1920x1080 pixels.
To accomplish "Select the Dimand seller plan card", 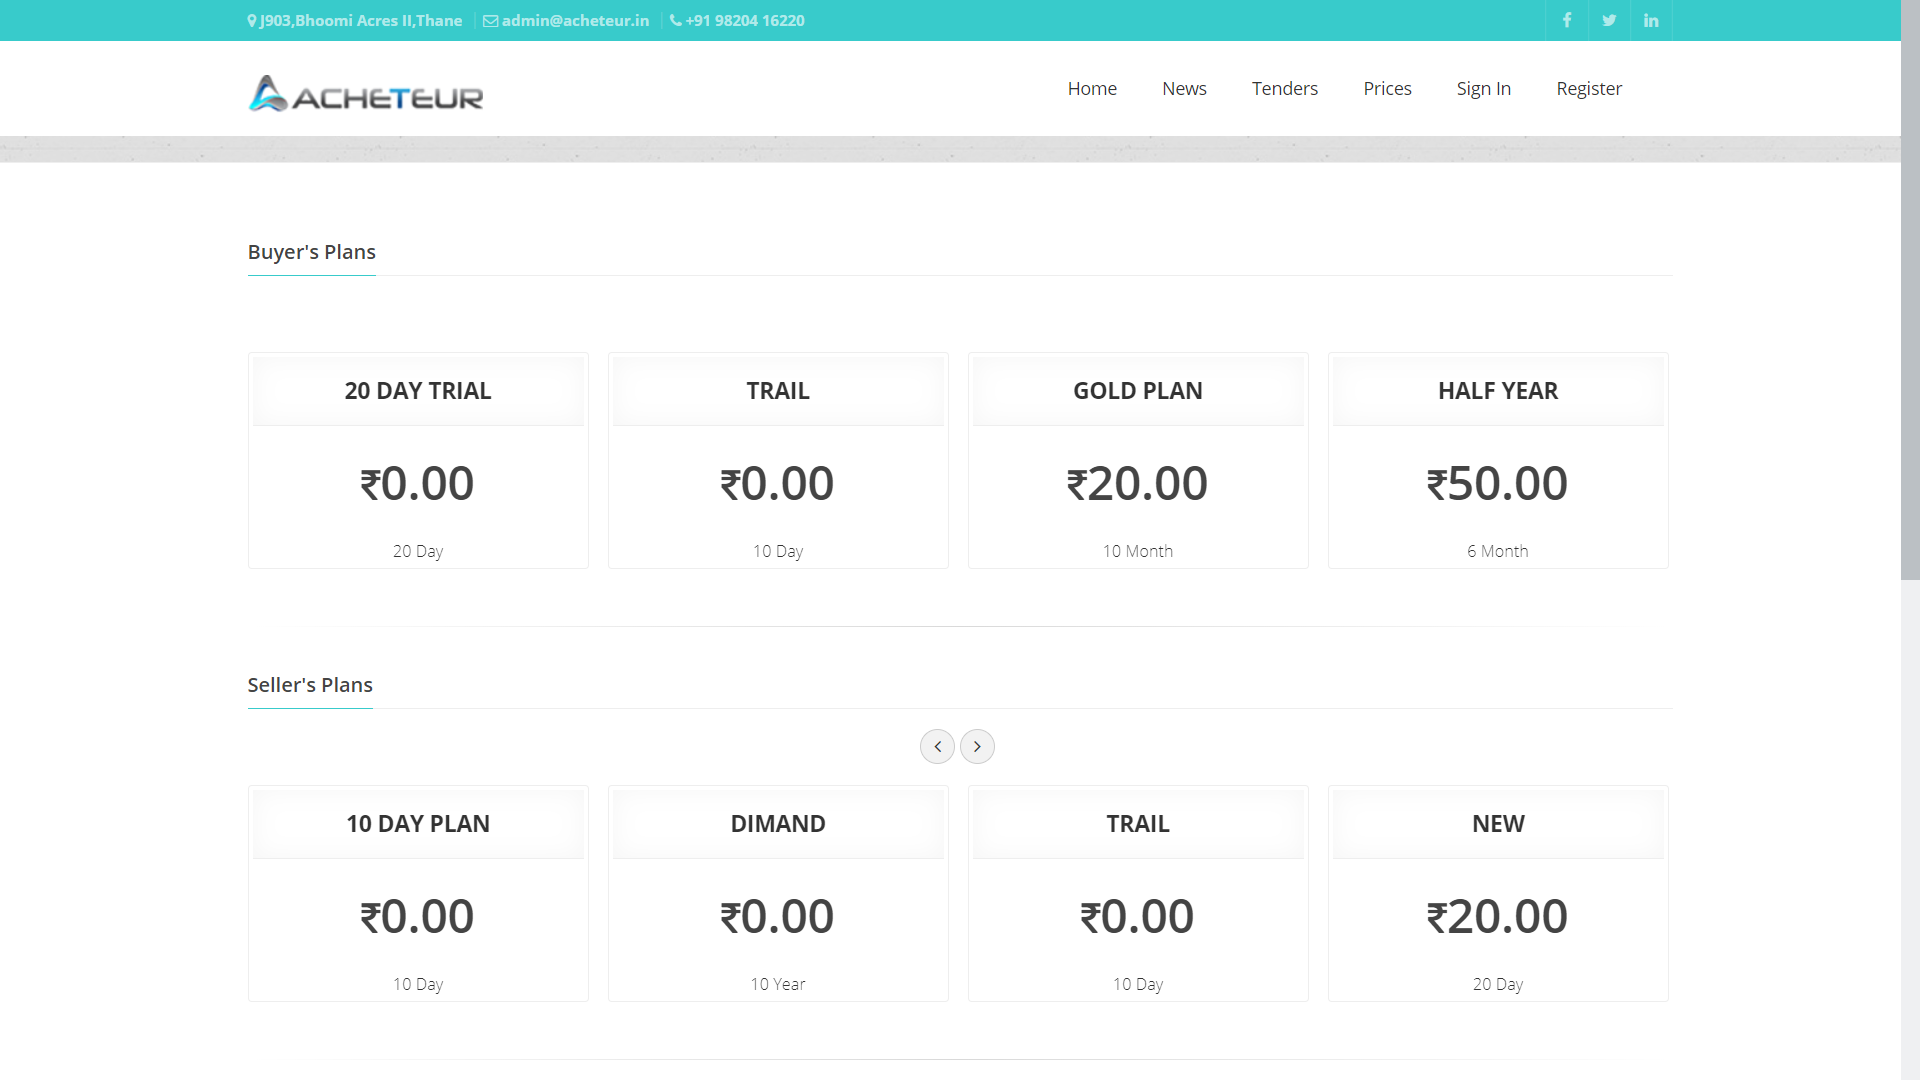I will (x=778, y=893).
